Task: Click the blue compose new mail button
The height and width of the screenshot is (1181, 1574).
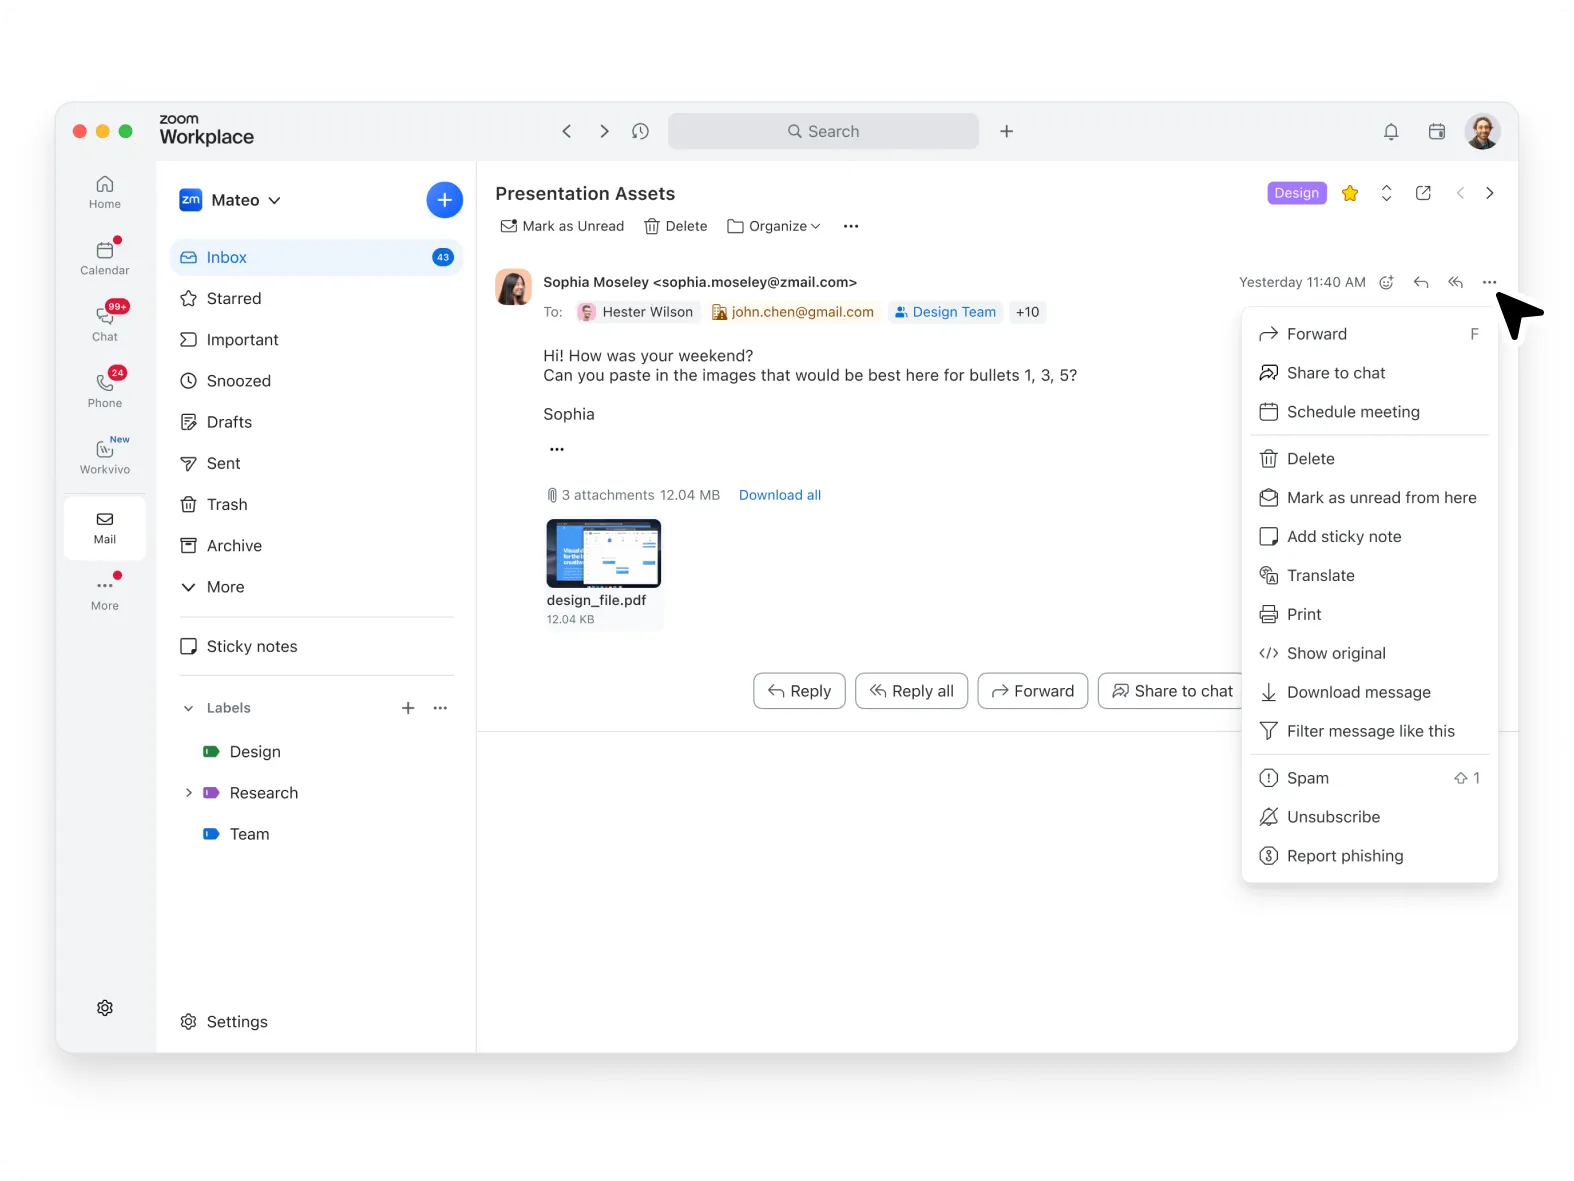Action: 444,200
